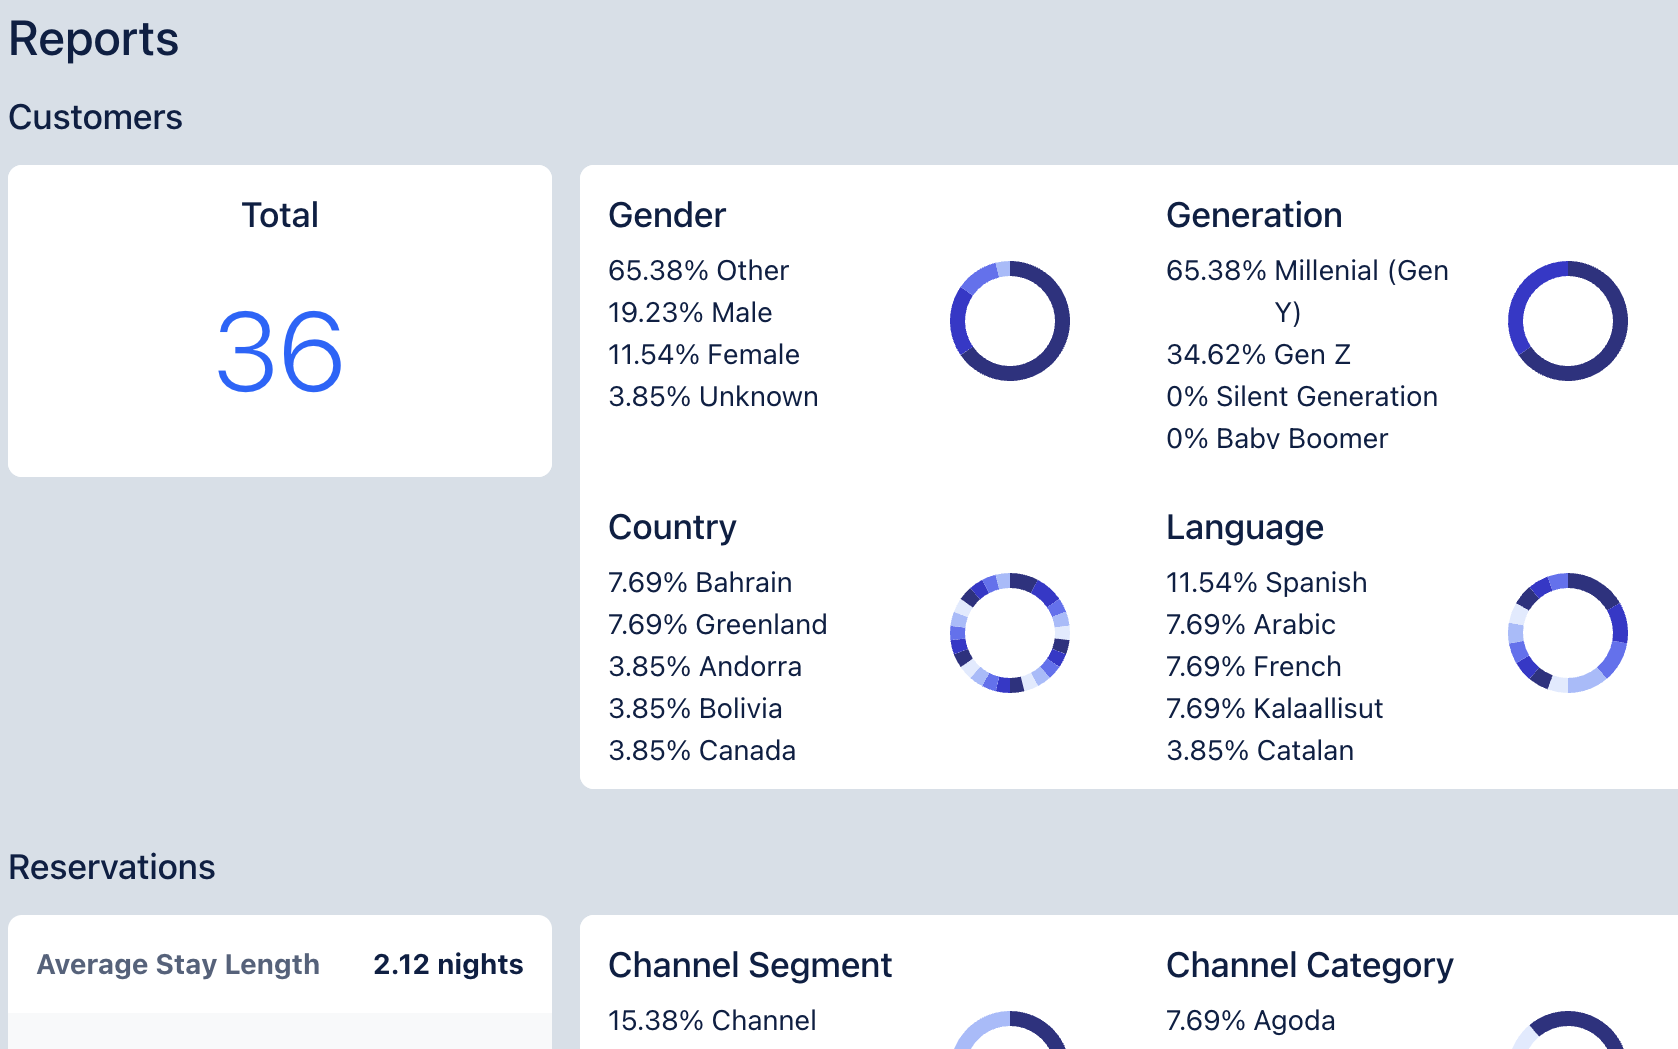Click the total customers number 36
Image resolution: width=1678 pixels, height=1049 pixels.
(x=280, y=352)
